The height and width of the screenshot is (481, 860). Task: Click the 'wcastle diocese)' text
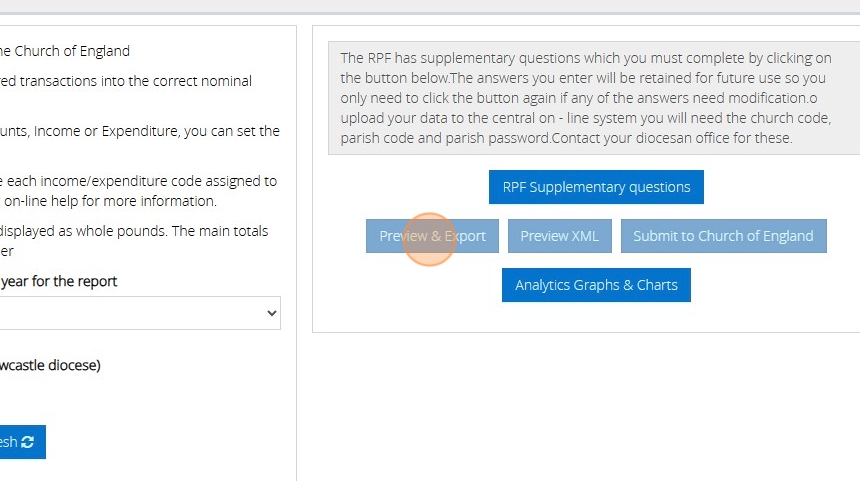pyautogui.click(x=50, y=365)
